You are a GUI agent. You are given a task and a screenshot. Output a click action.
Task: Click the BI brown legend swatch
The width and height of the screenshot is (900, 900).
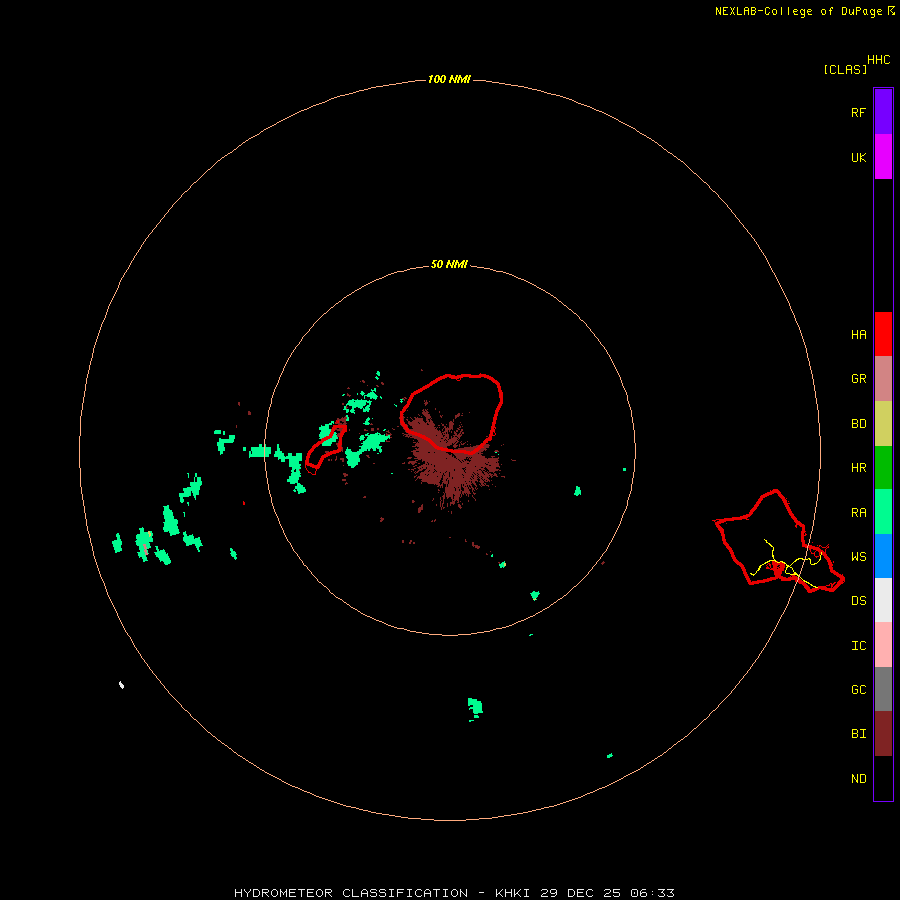tap(883, 734)
